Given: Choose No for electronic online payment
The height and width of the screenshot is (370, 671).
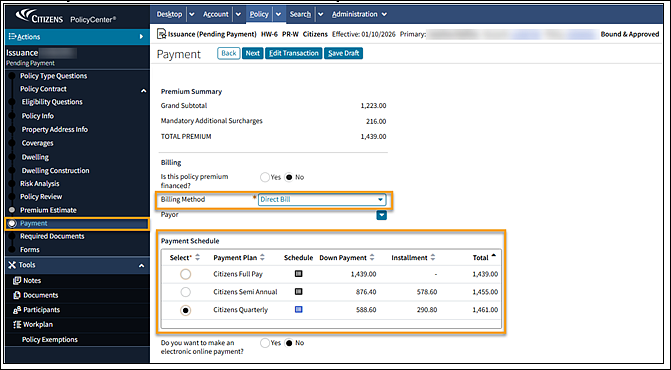Looking at the screenshot, I should click(x=289, y=343).
